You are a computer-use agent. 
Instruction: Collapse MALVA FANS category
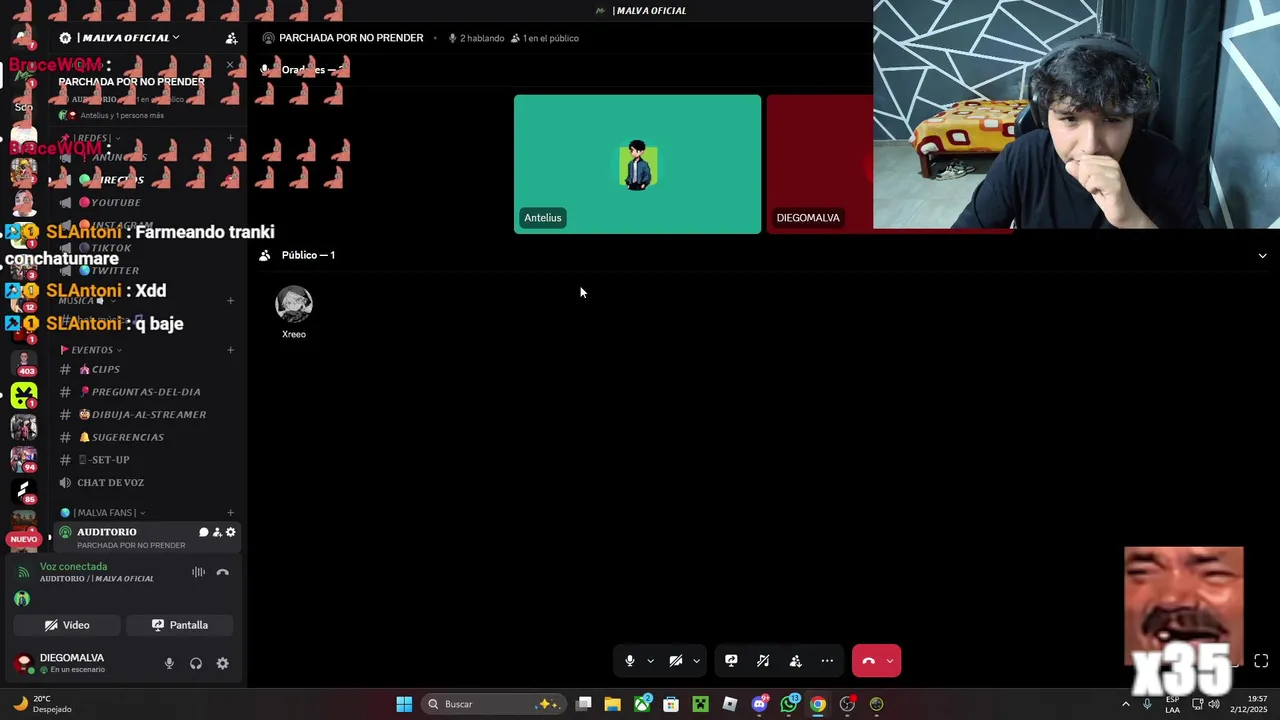click(x=103, y=513)
